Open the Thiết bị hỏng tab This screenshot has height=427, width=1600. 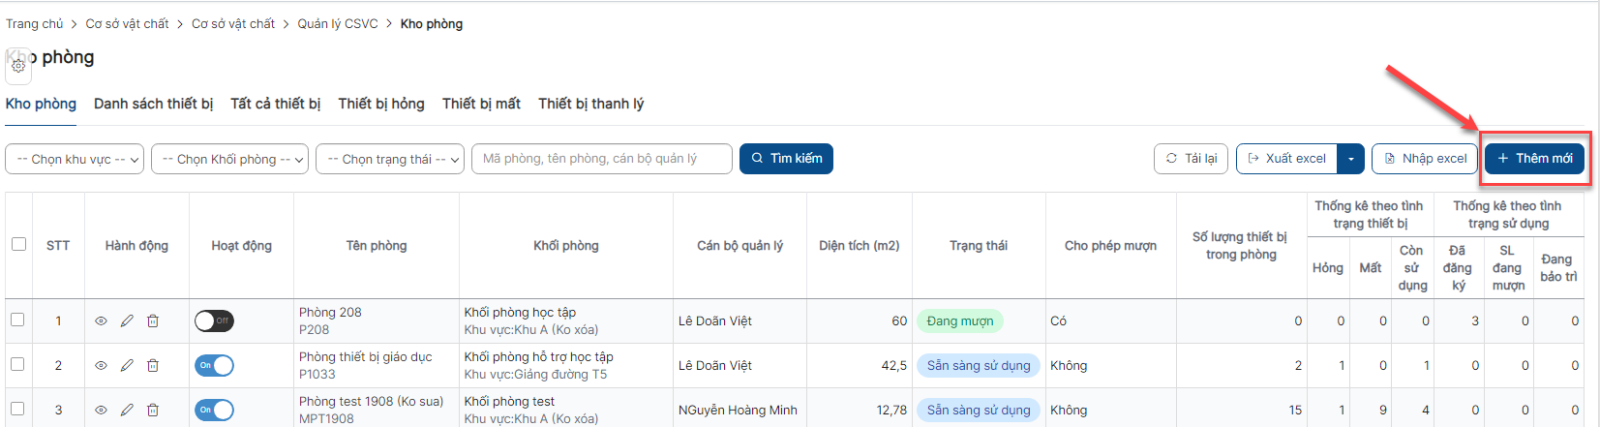point(381,104)
